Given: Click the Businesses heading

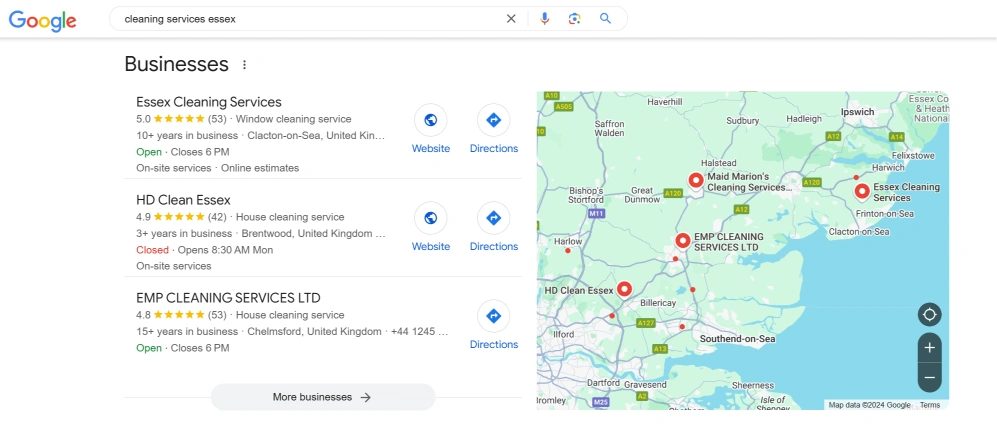Looking at the screenshot, I should pyautogui.click(x=176, y=64).
